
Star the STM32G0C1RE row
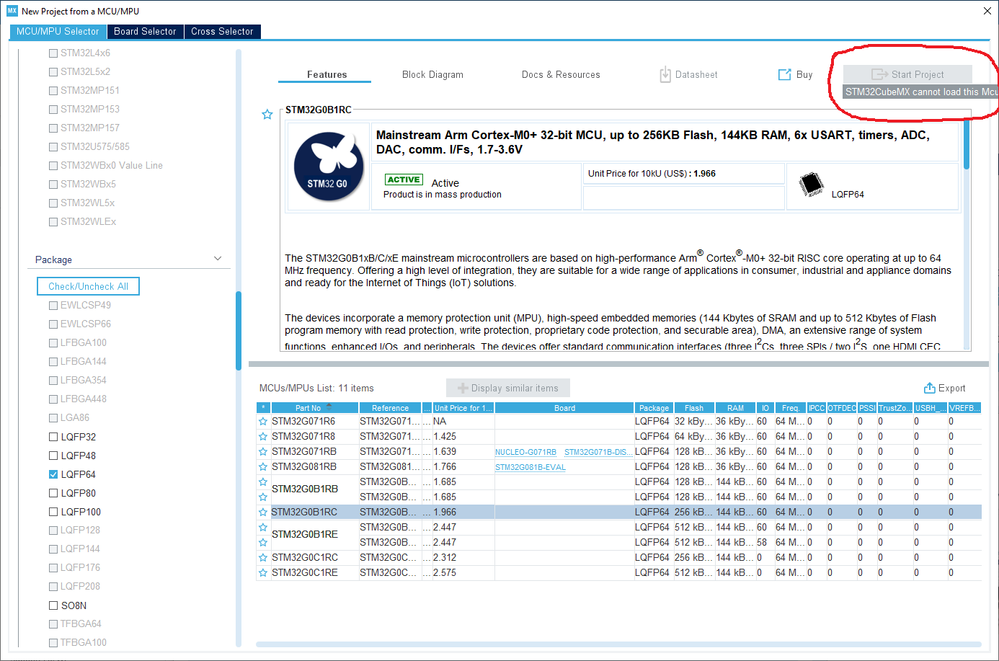click(x=262, y=573)
